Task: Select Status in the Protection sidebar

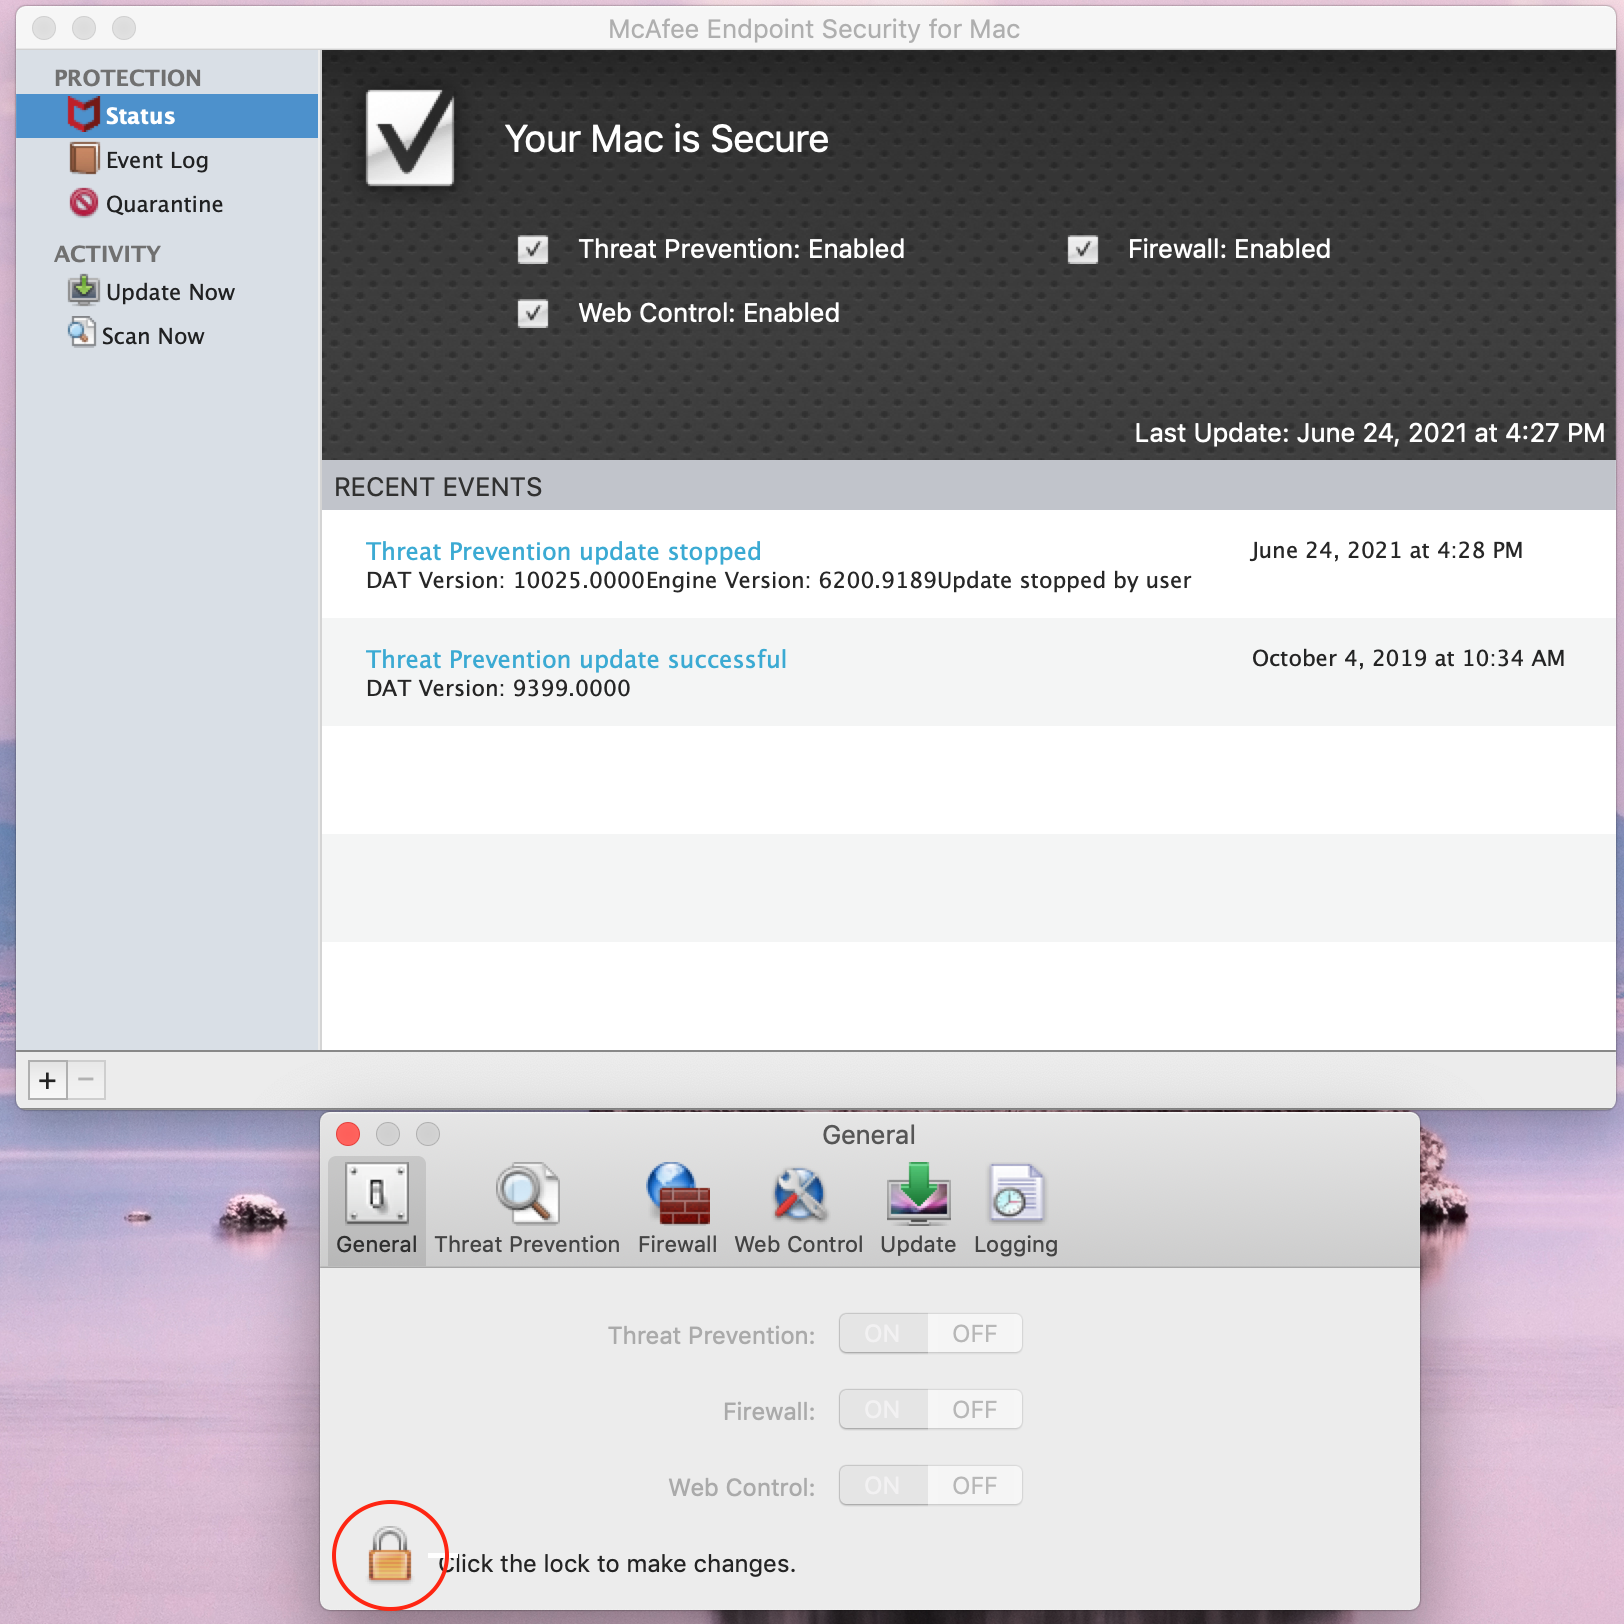Action: point(167,116)
